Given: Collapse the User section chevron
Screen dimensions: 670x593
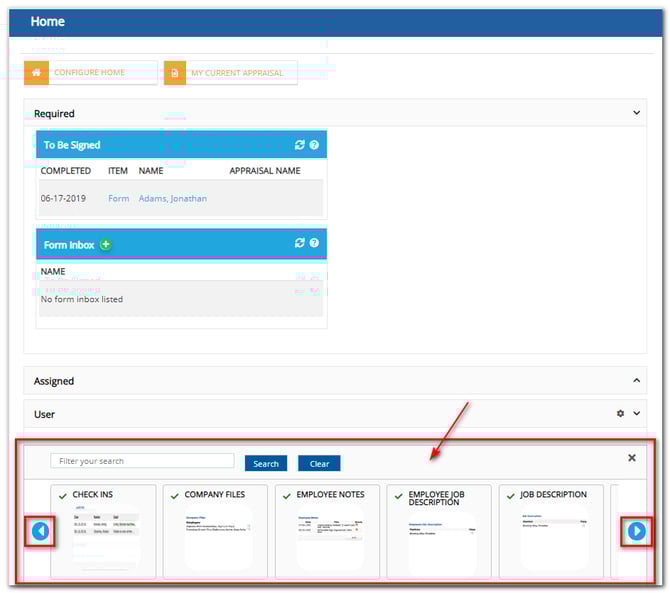Looking at the screenshot, I should [x=637, y=414].
